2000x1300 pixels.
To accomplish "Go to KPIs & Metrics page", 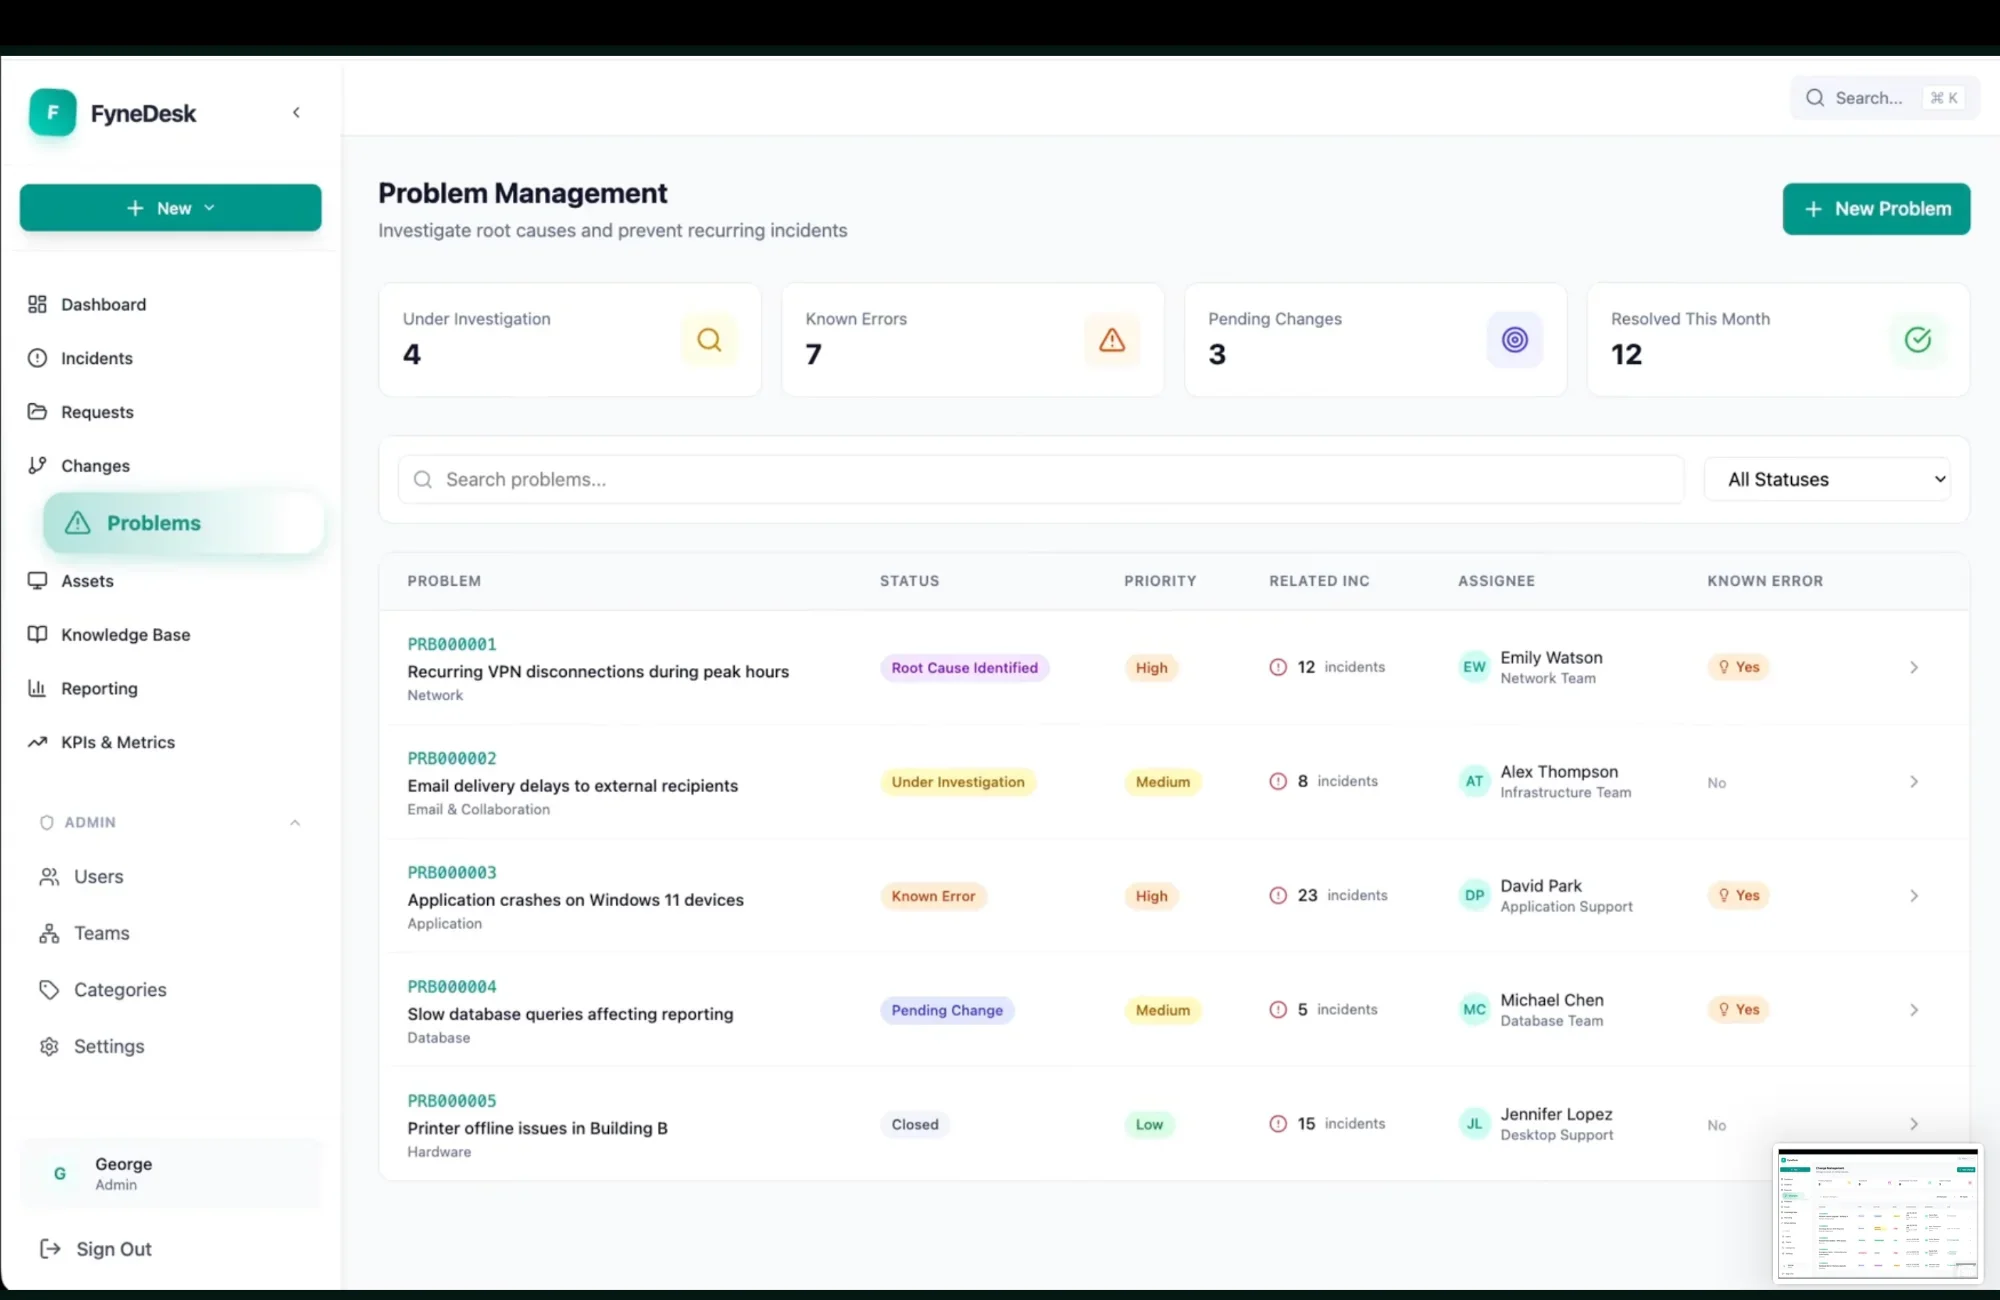I will pyautogui.click(x=117, y=742).
